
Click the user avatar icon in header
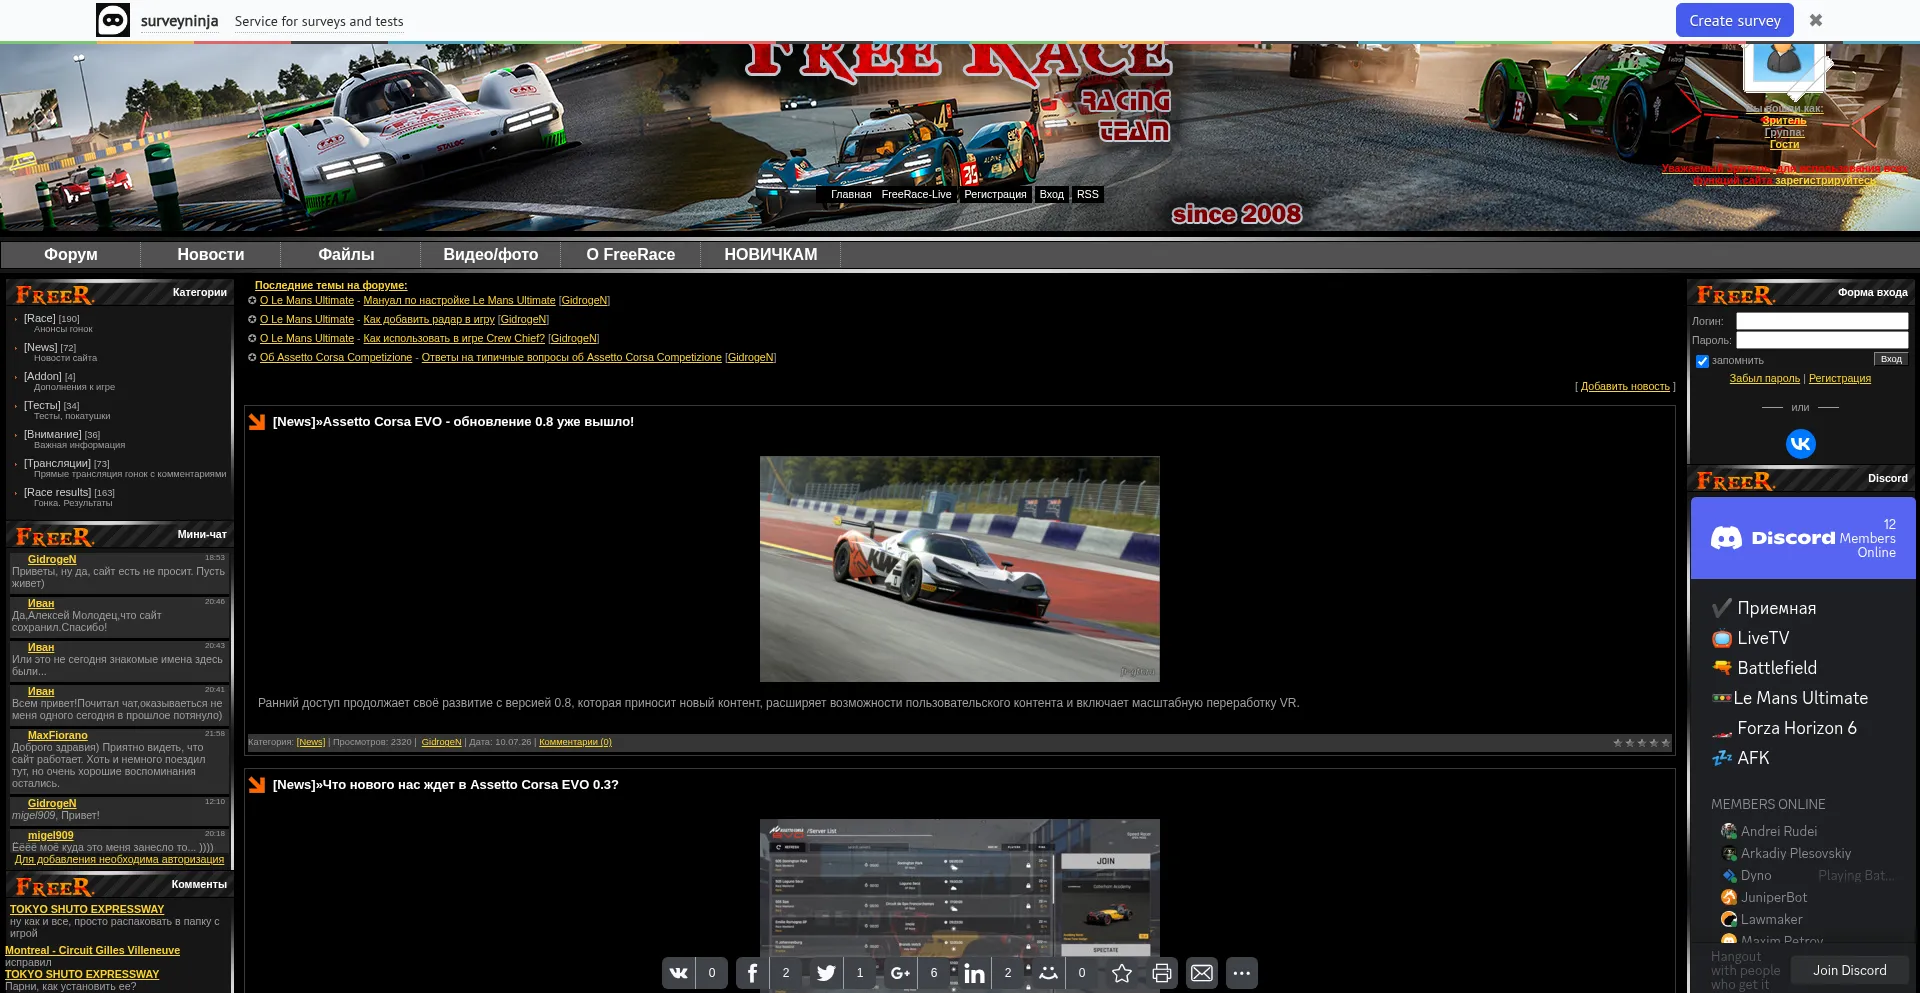click(x=1784, y=66)
